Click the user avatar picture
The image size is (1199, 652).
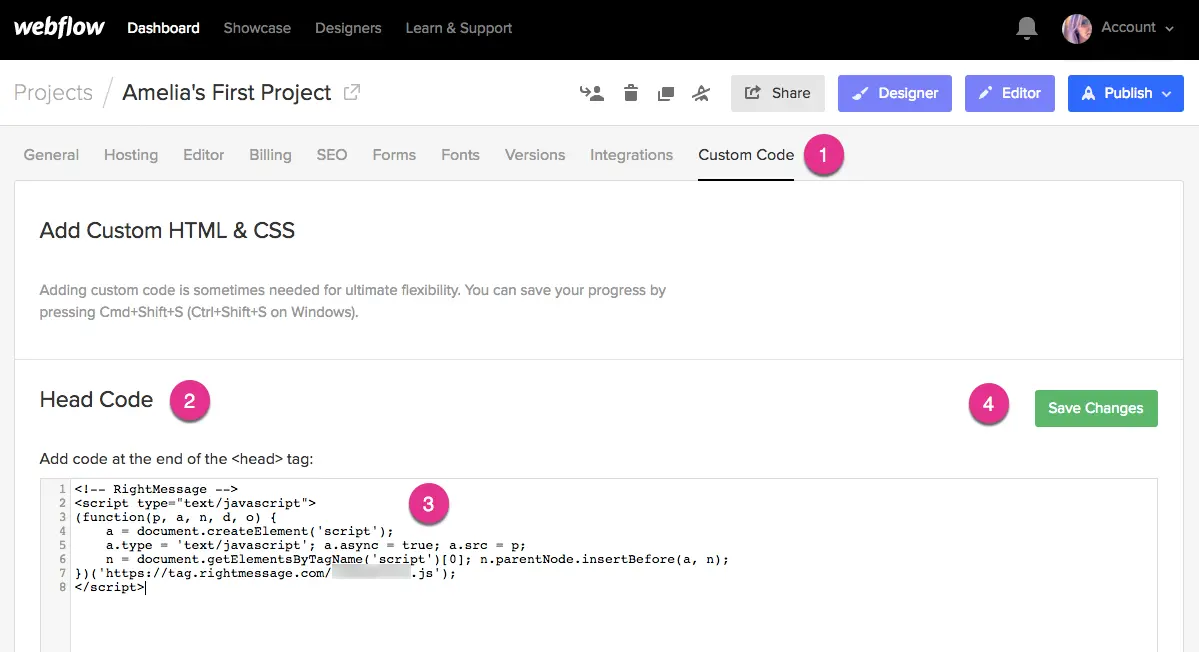pos(1077,28)
